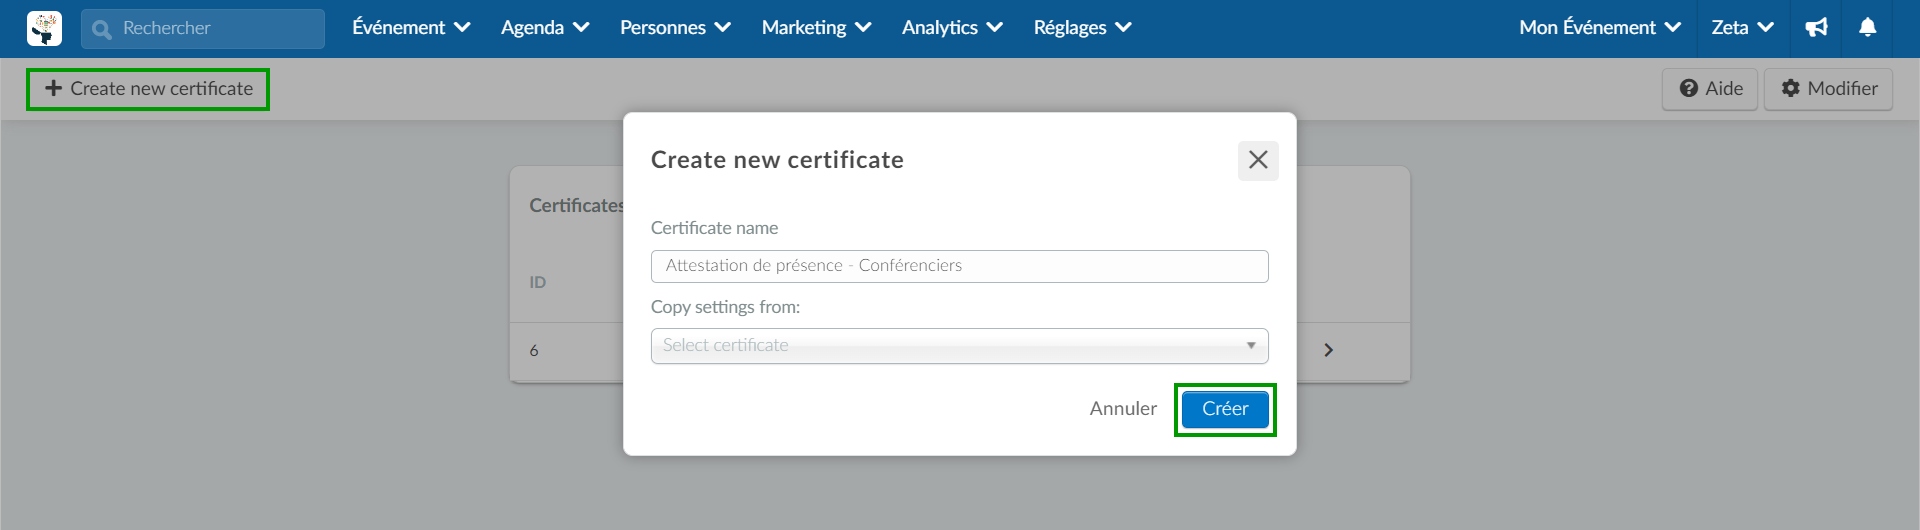Expand the Réglages menu
The image size is (1920, 530).
tap(1082, 28)
